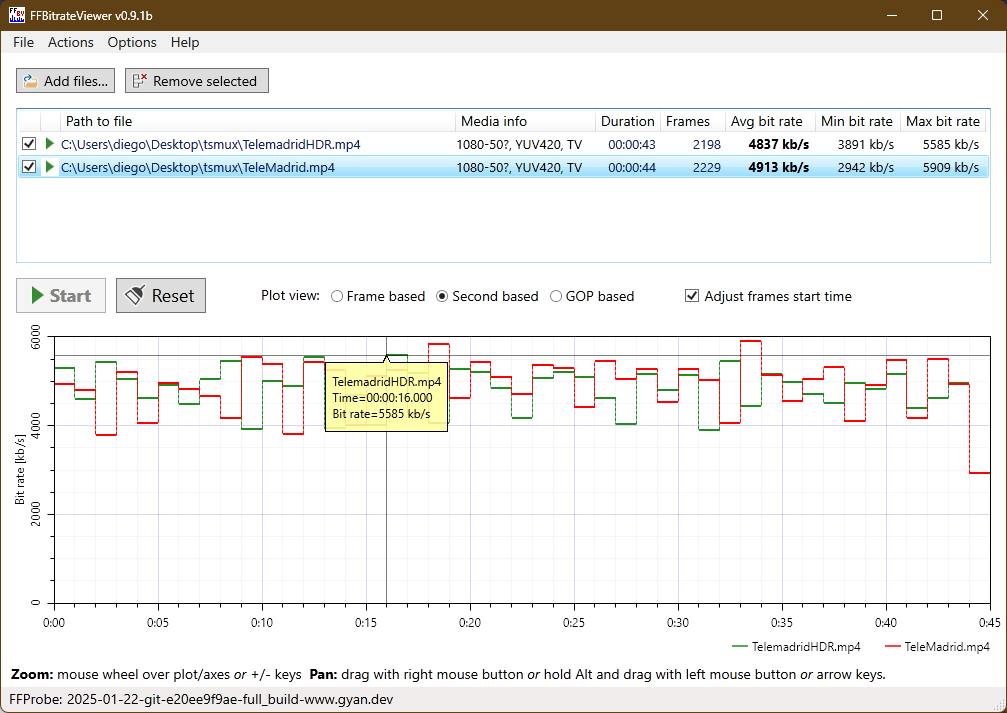The image size is (1007, 713).
Task: Click the Duration column header
Action: point(627,121)
